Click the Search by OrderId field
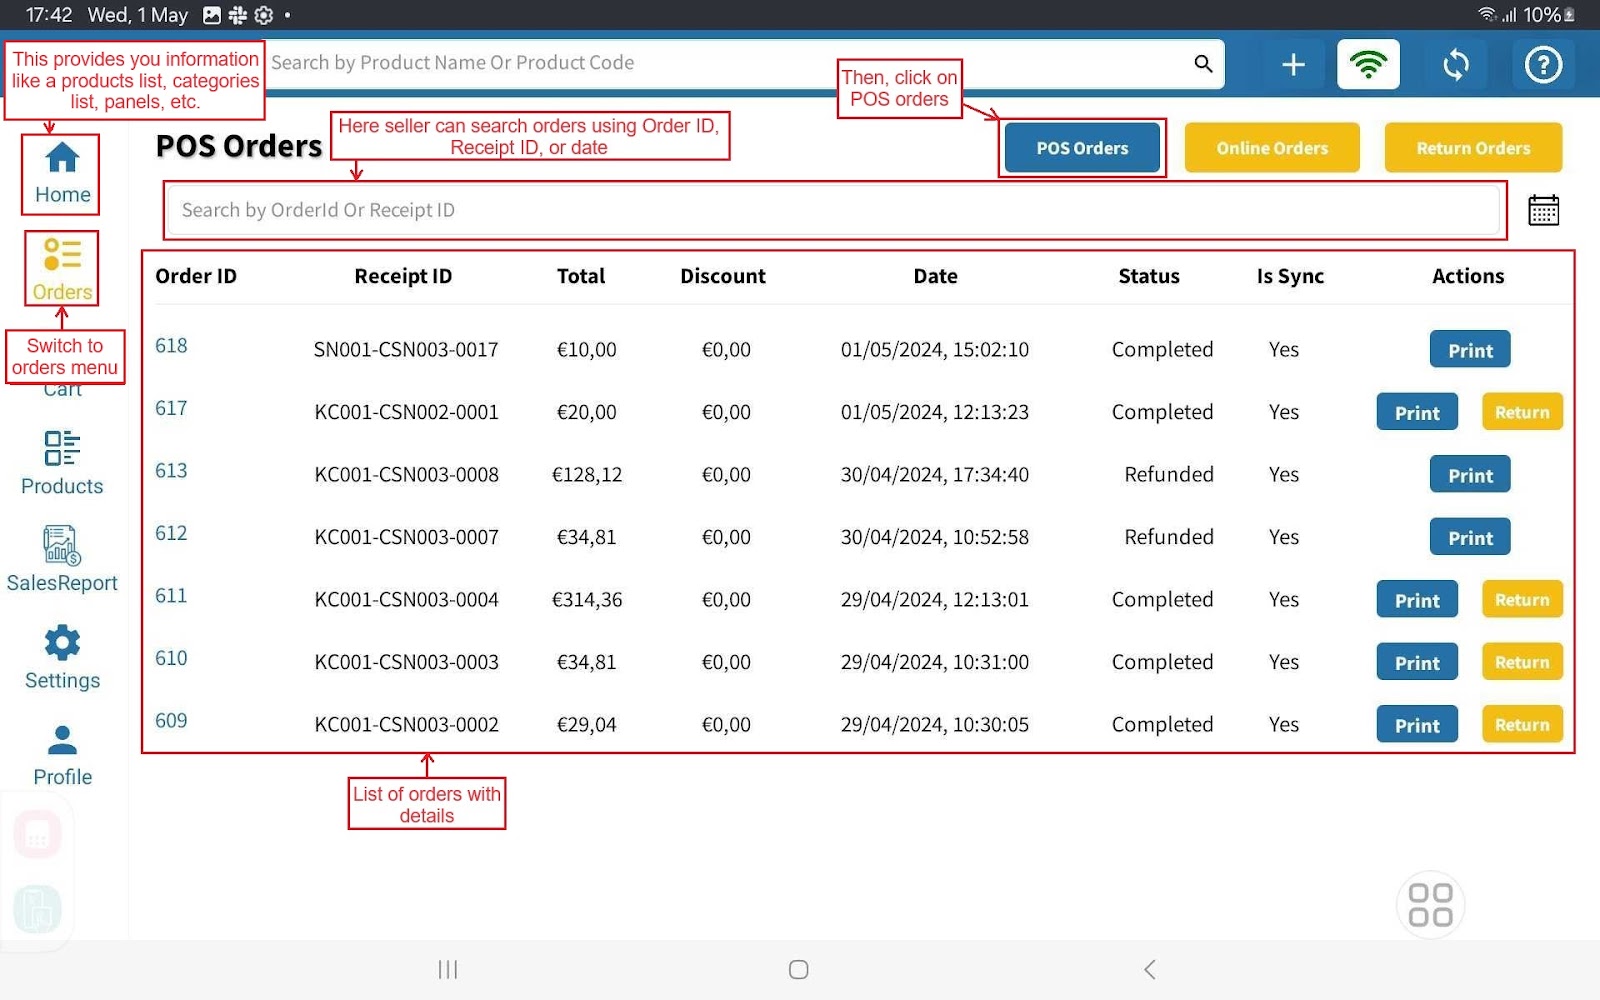 coord(832,210)
